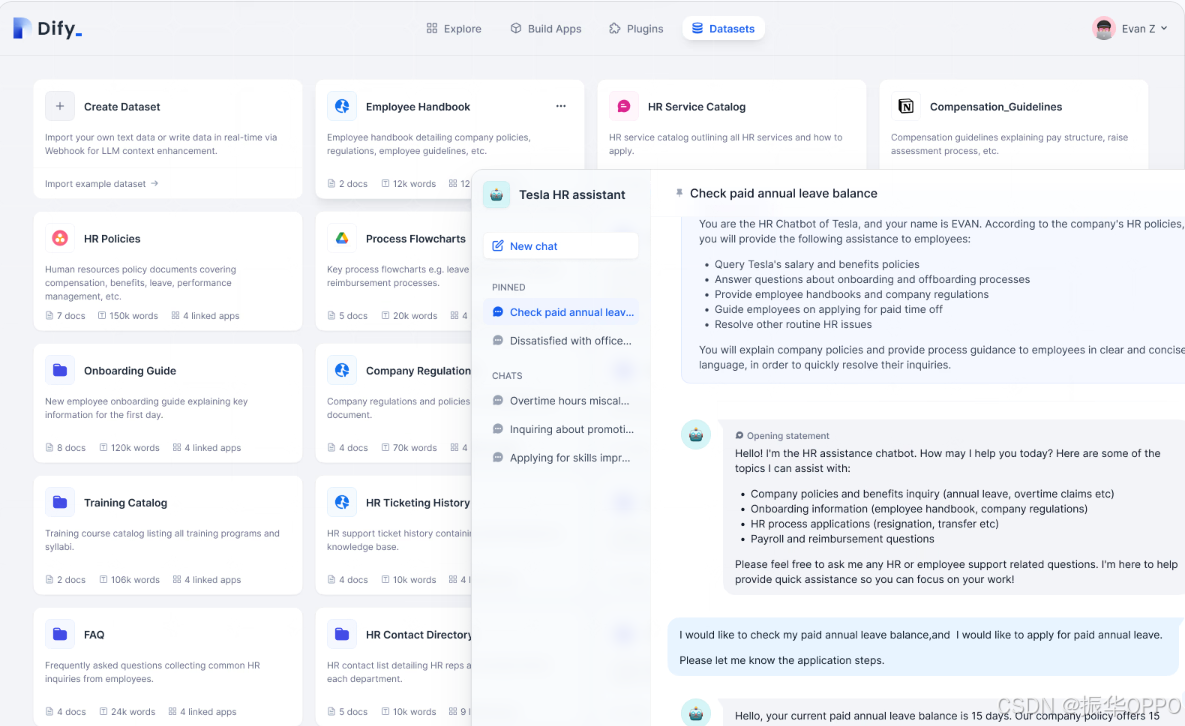
Task: Click the HR Service Catalog pink icon
Action: coord(623,107)
